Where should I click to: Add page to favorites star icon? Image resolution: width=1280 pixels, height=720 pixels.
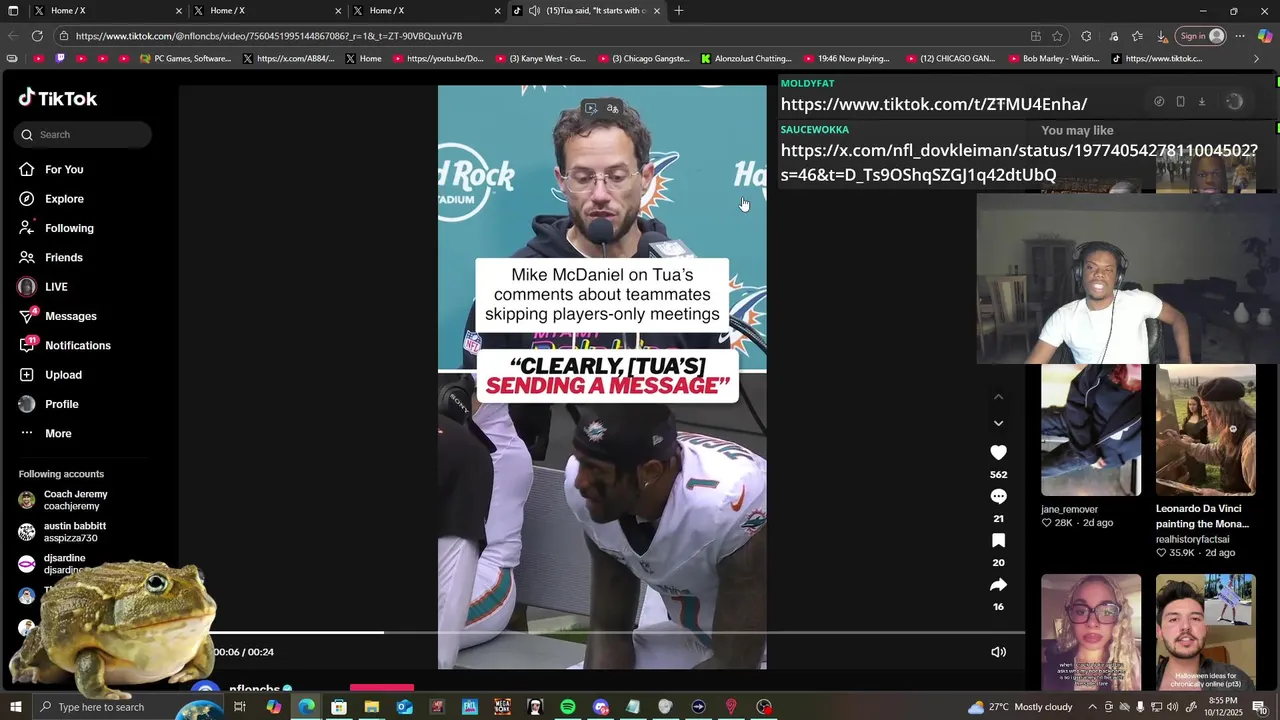(1057, 36)
